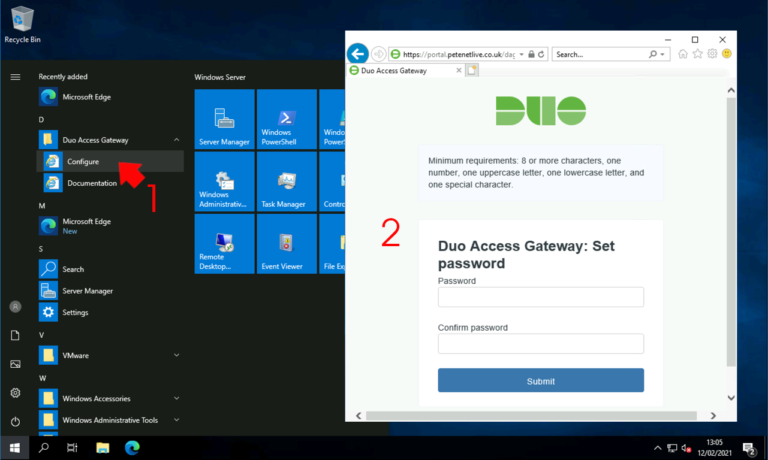Click the smiley feedback icon
The height and width of the screenshot is (460, 768).
coord(727,54)
